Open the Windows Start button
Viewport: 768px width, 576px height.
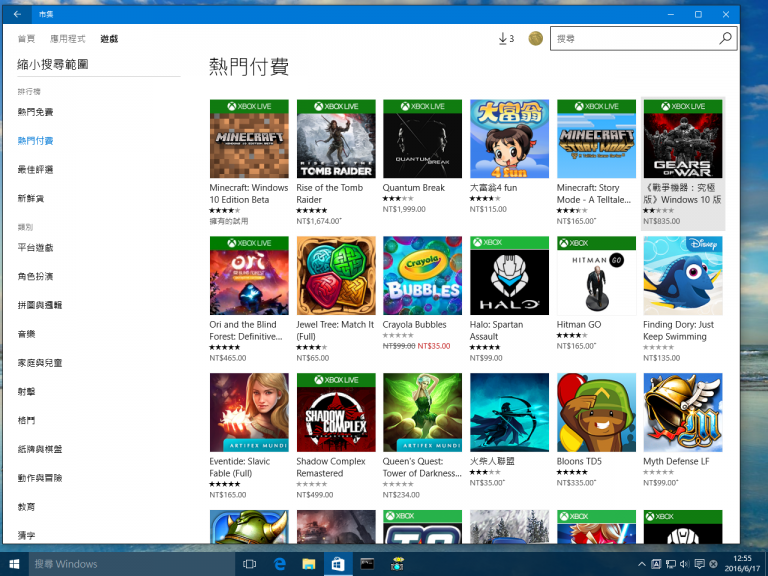tap(14, 564)
